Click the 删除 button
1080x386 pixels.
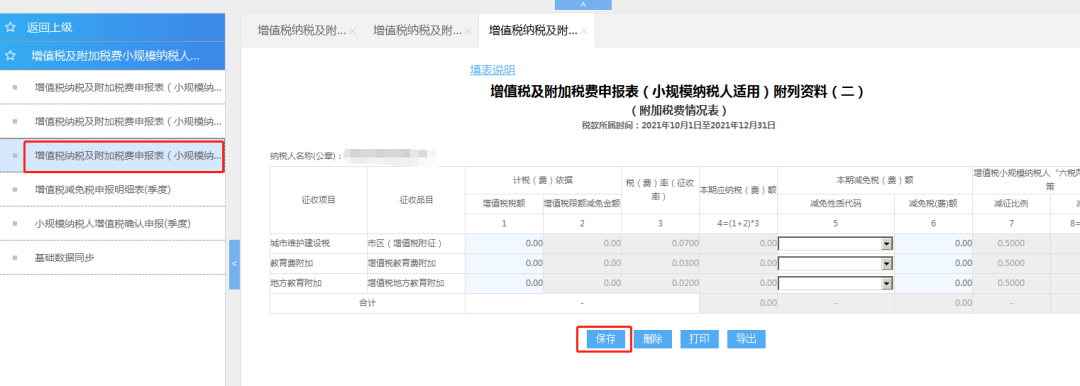[652, 339]
